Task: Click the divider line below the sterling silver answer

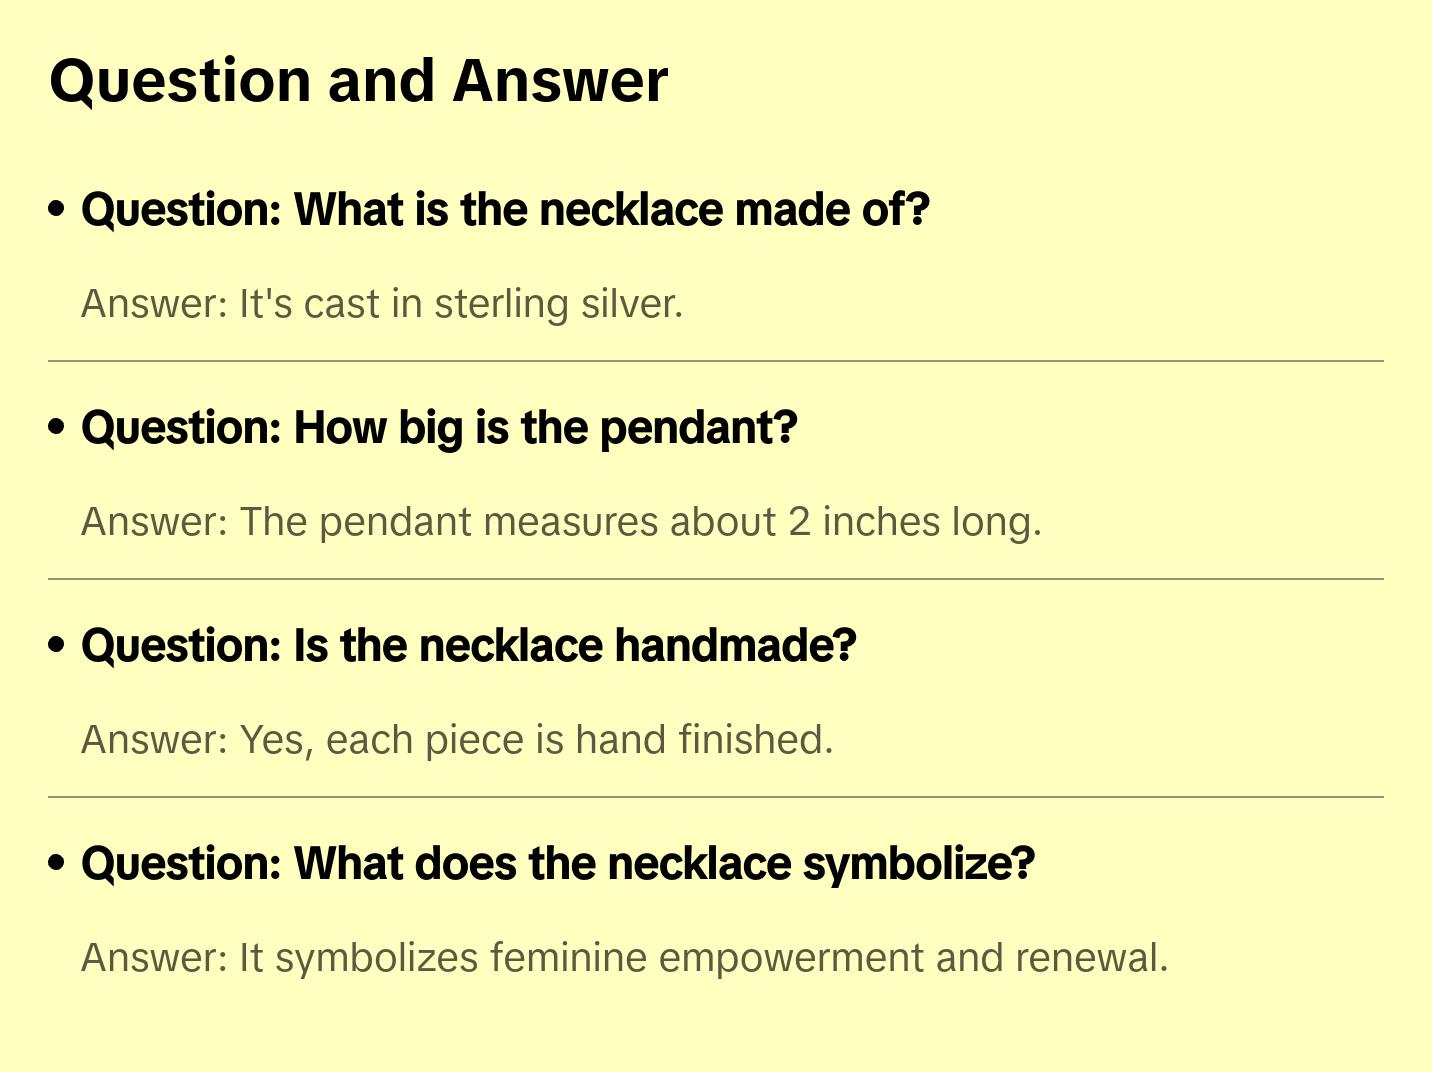Action: [x=716, y=360]
